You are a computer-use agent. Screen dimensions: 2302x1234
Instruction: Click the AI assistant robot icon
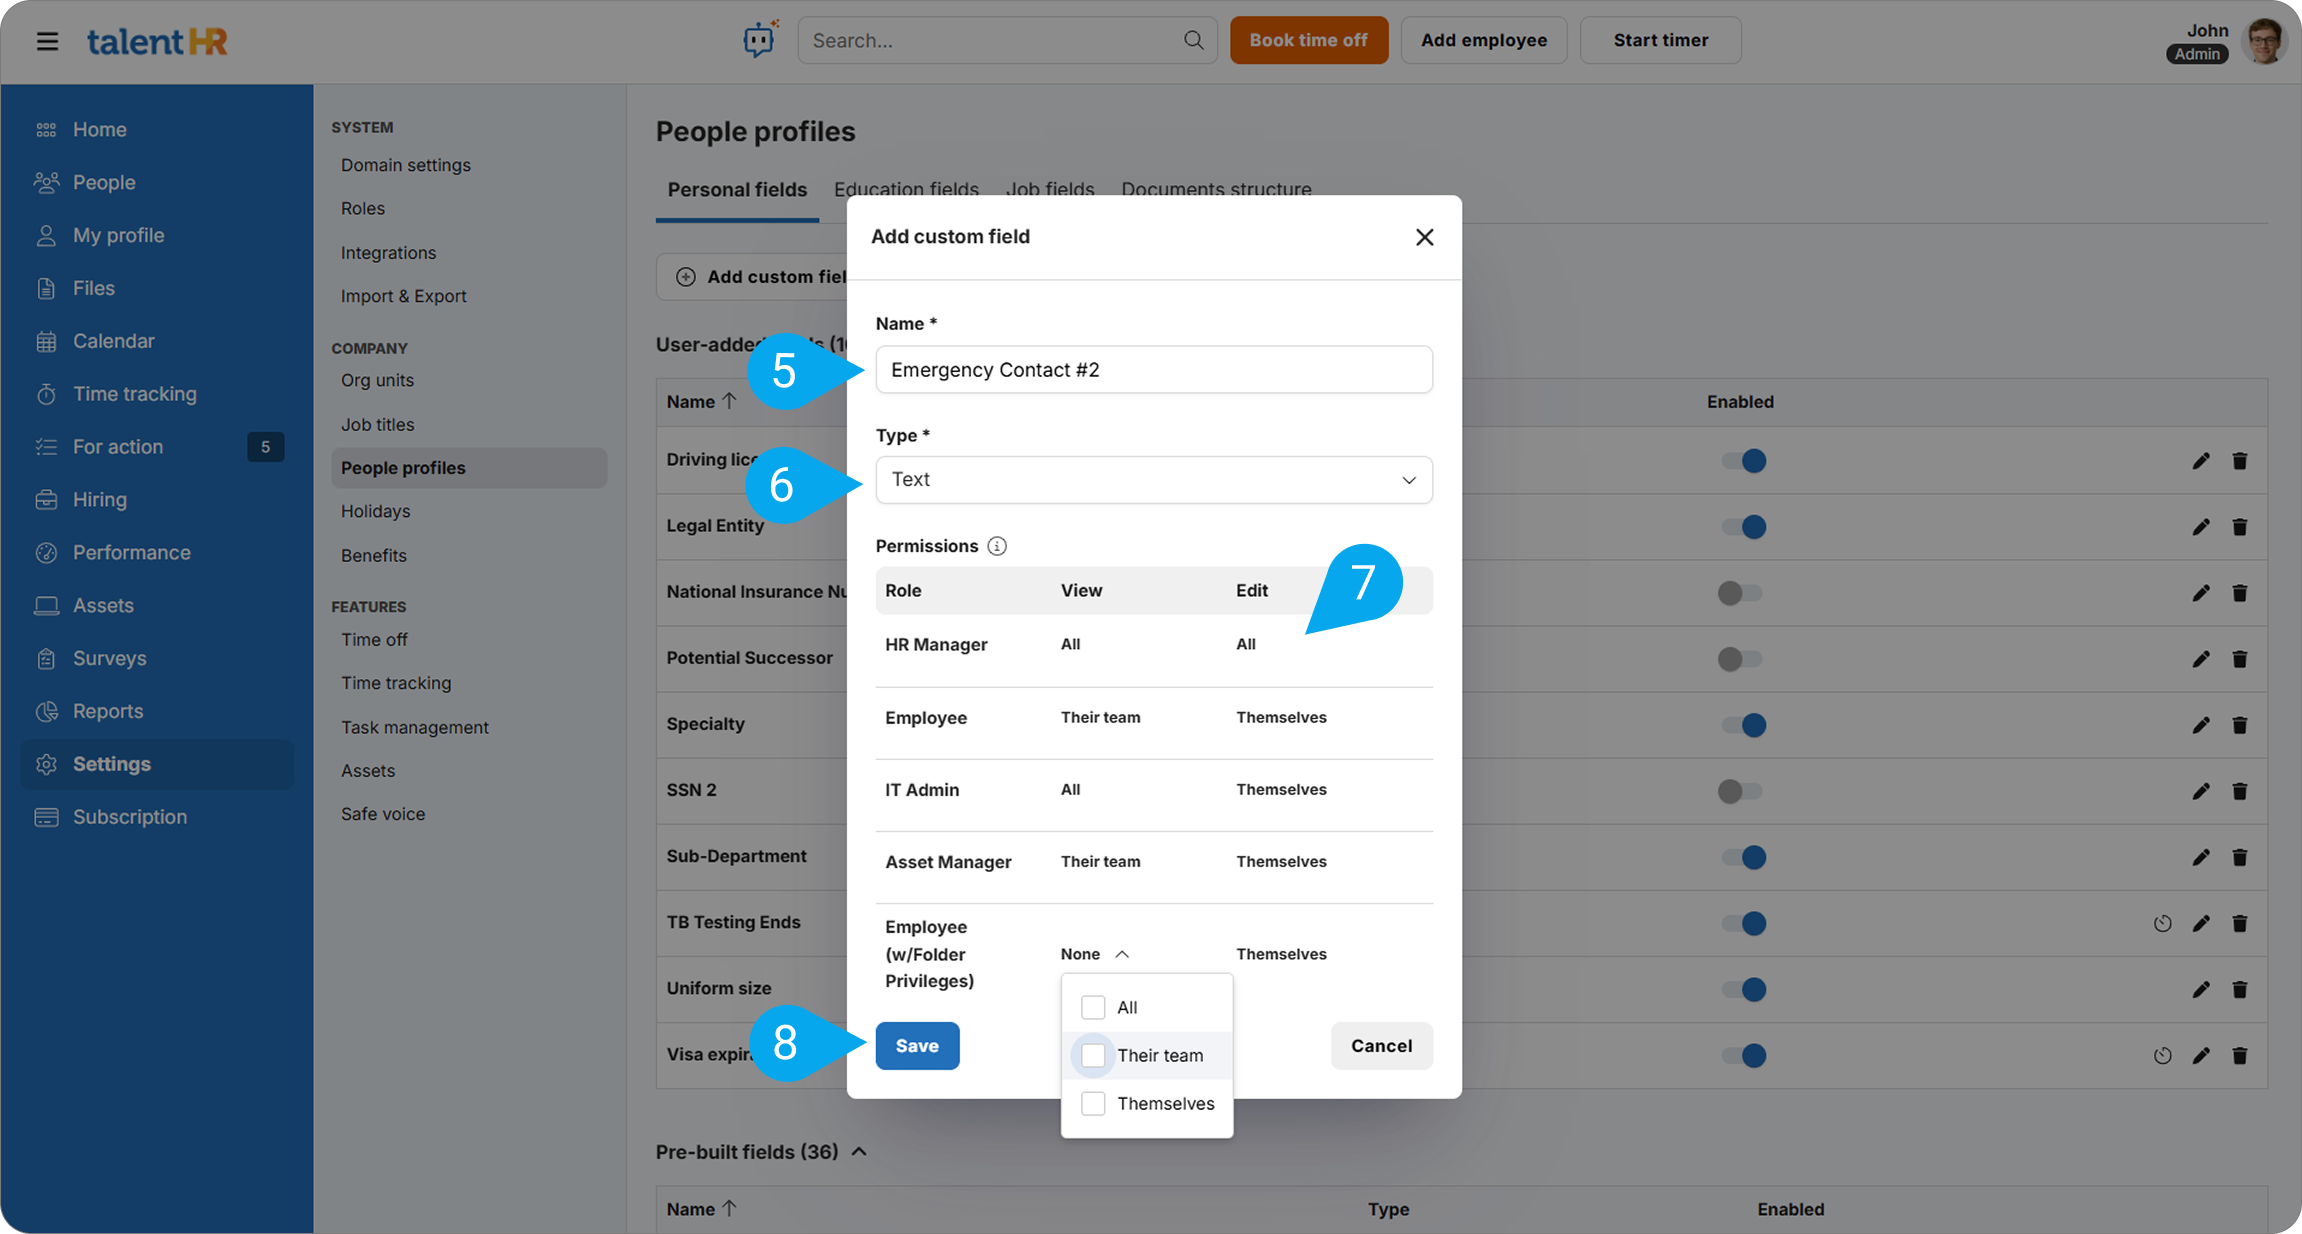pyautogui.click(x=759, y=40)
